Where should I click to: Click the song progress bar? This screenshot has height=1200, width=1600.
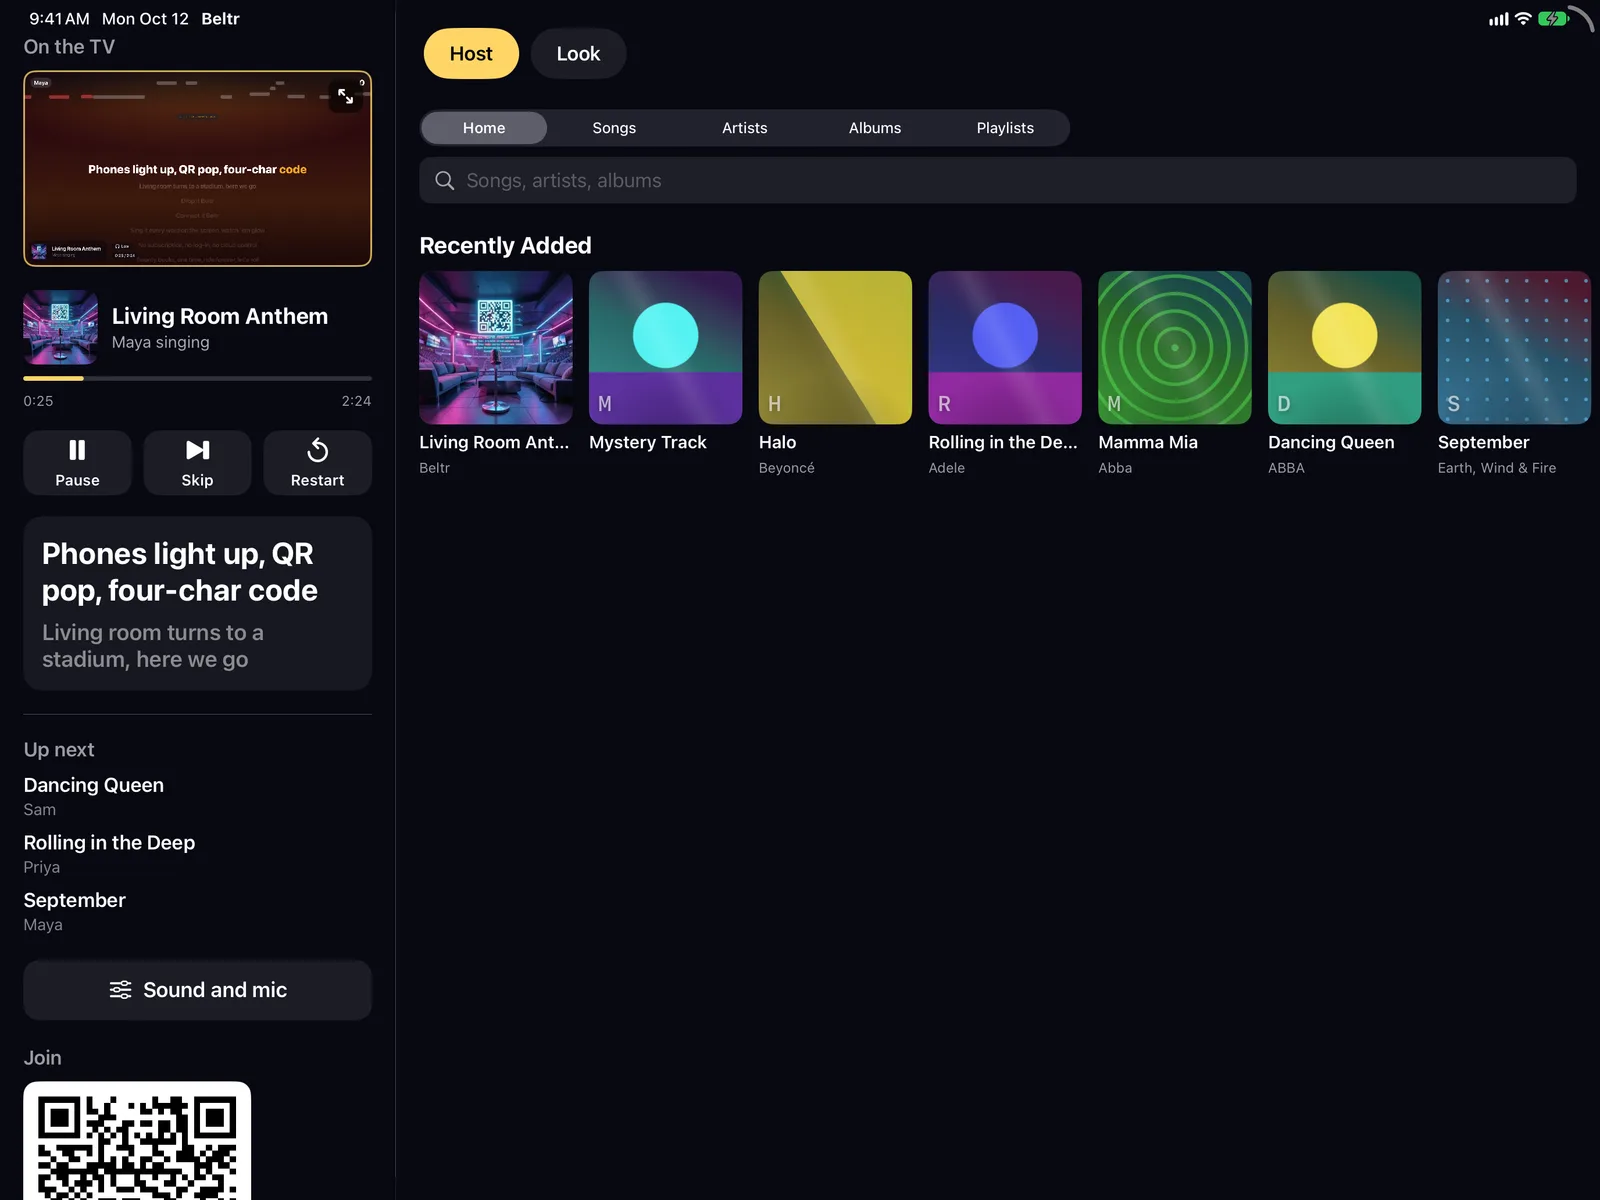pyautogui.click(x=198, y=378)
